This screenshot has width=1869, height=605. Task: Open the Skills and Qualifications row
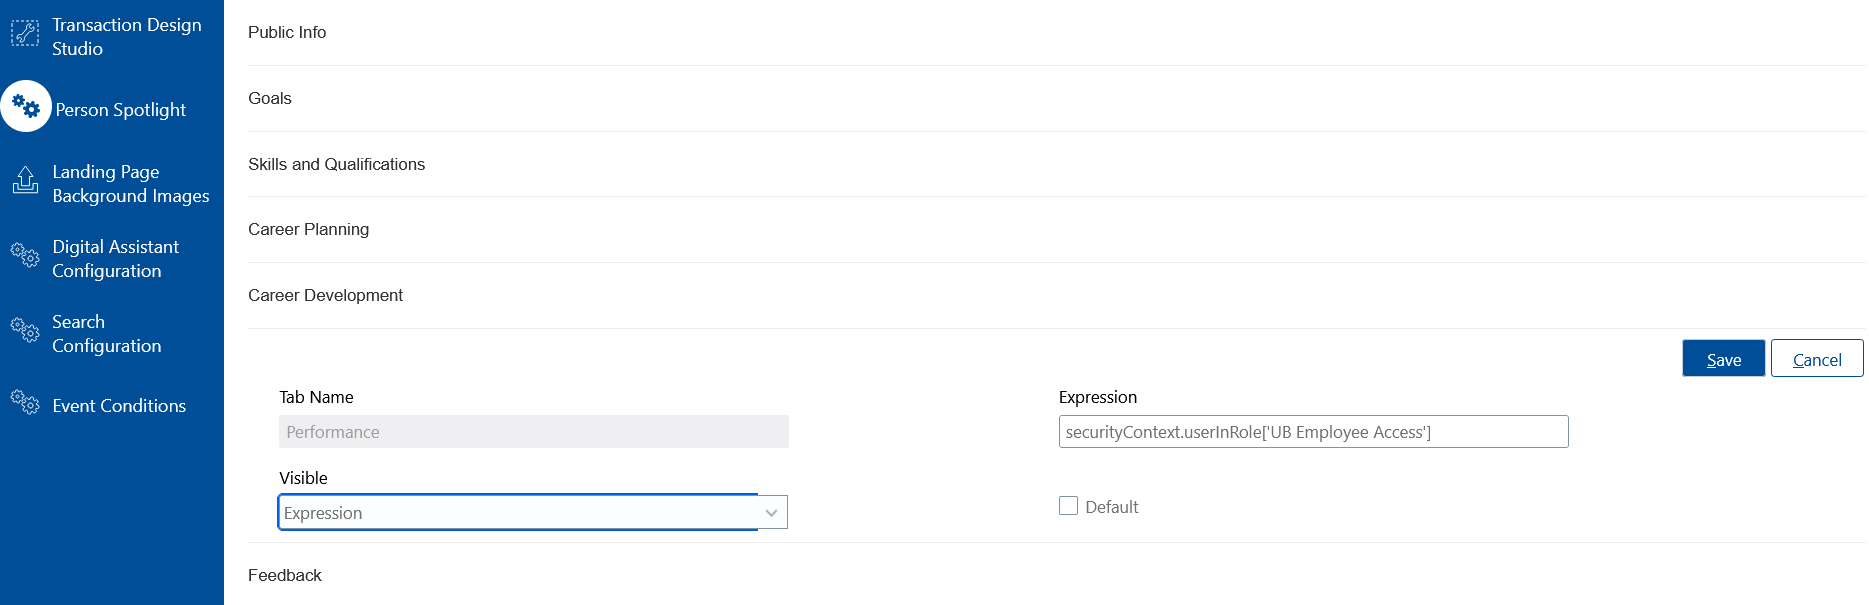1056,164
